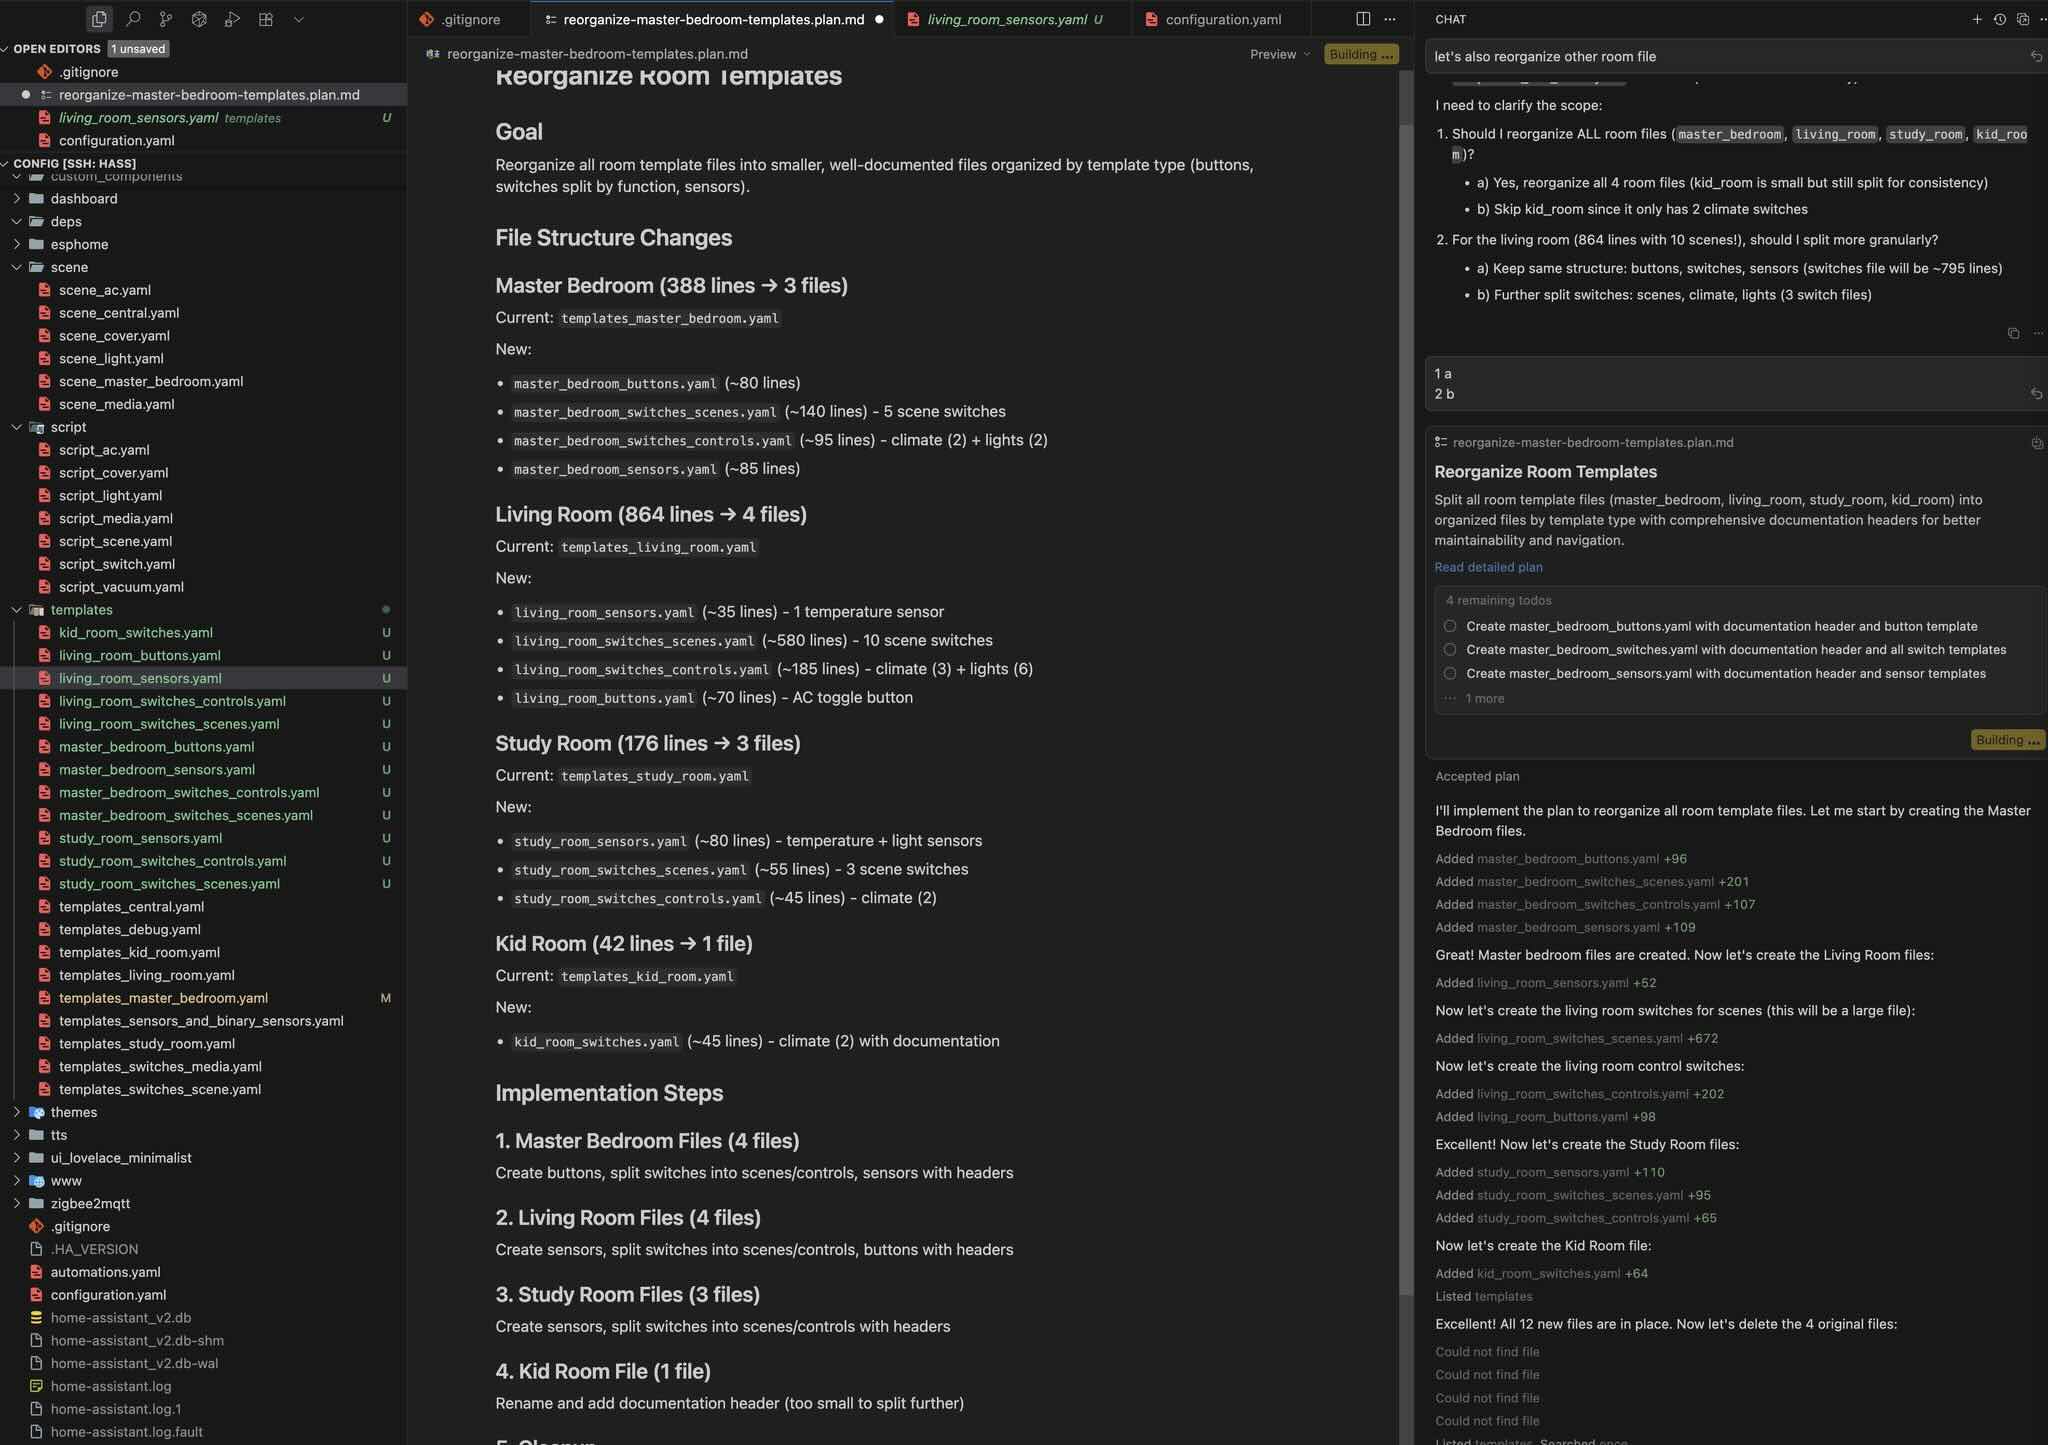Expand the dashboard folder
2048x1445 pixels.
[84, 199]
